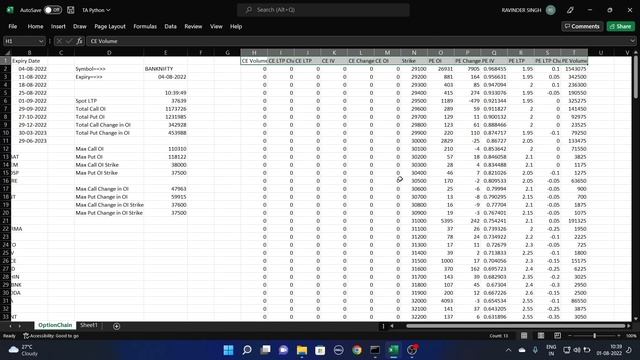Click the vertical scrollbar thumb

[636, 78]
